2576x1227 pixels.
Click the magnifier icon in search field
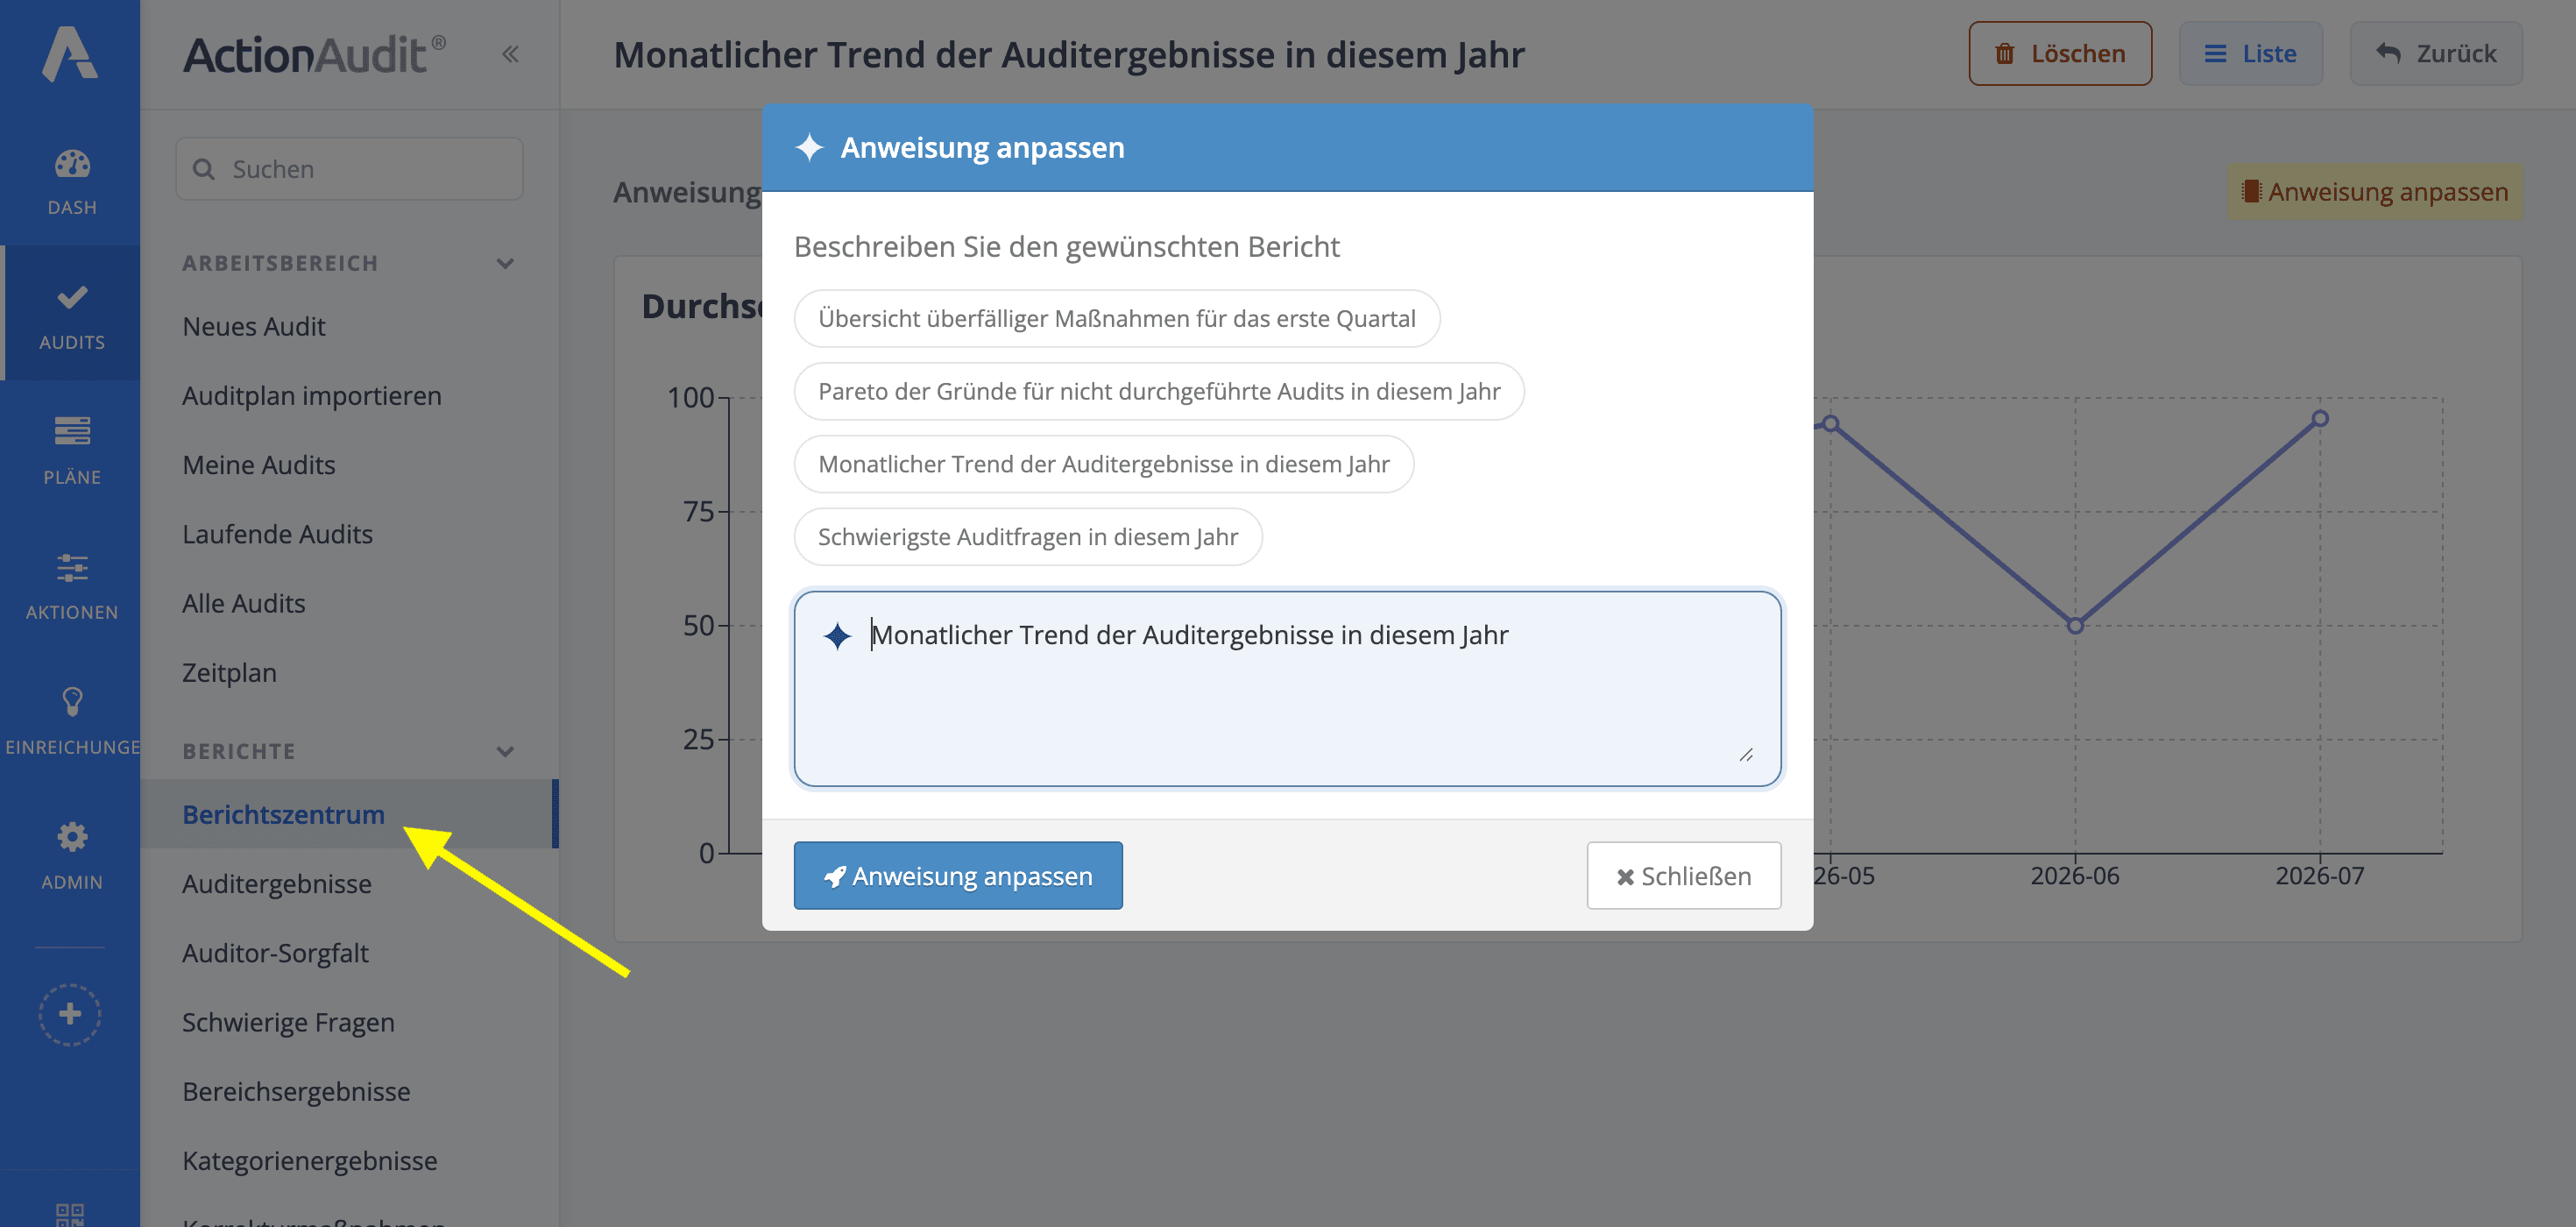(204, 169)
